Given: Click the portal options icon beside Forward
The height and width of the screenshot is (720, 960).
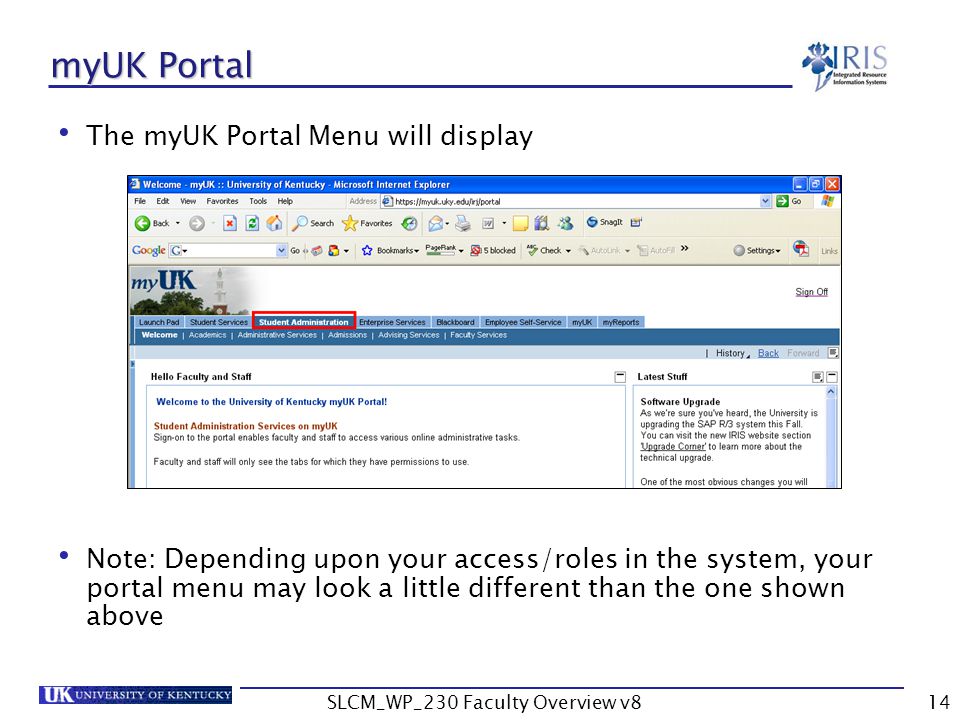Looking at the screenshot, I should pyautogui.click(x=833, y=353).
